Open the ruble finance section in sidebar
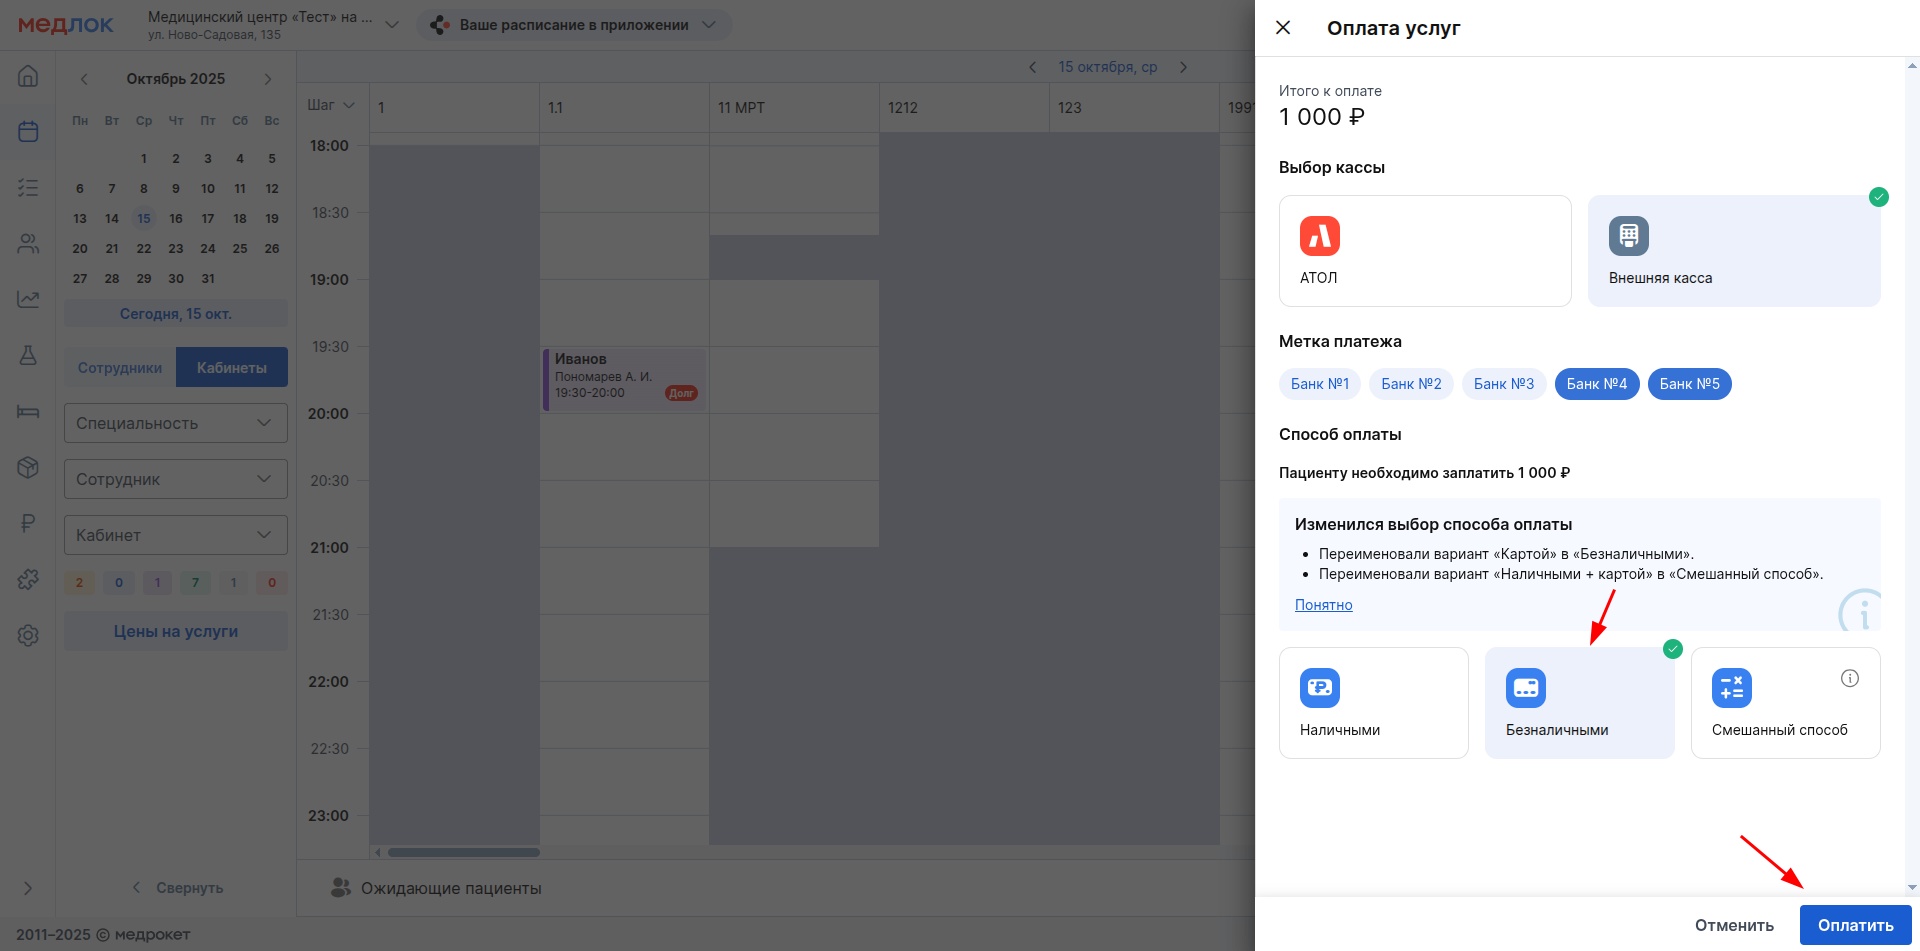The image size is (1920, 951). [28, 523]
